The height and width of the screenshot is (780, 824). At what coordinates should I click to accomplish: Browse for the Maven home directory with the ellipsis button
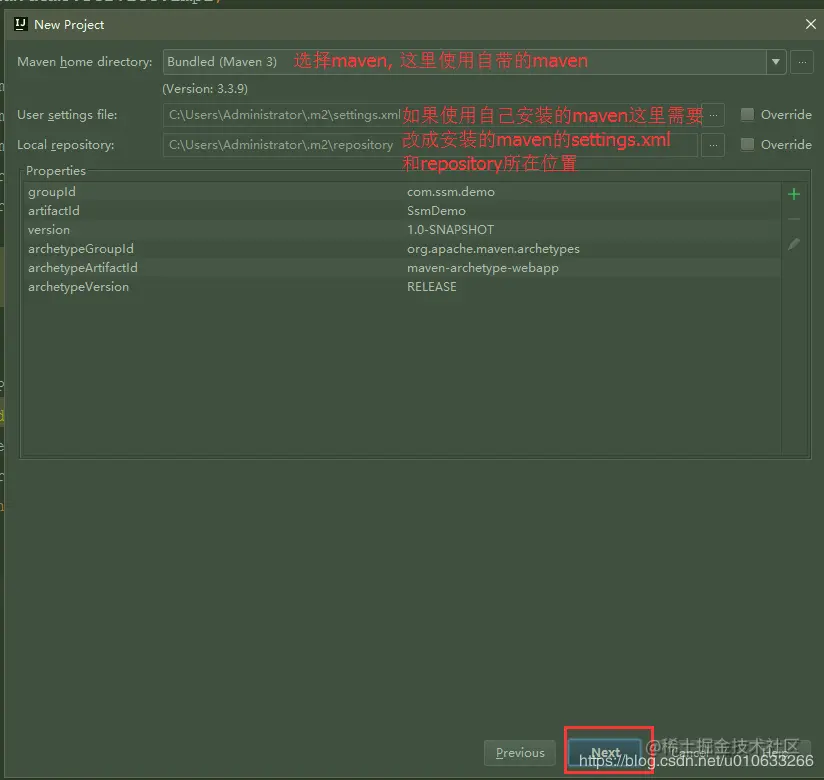[802, 62]
